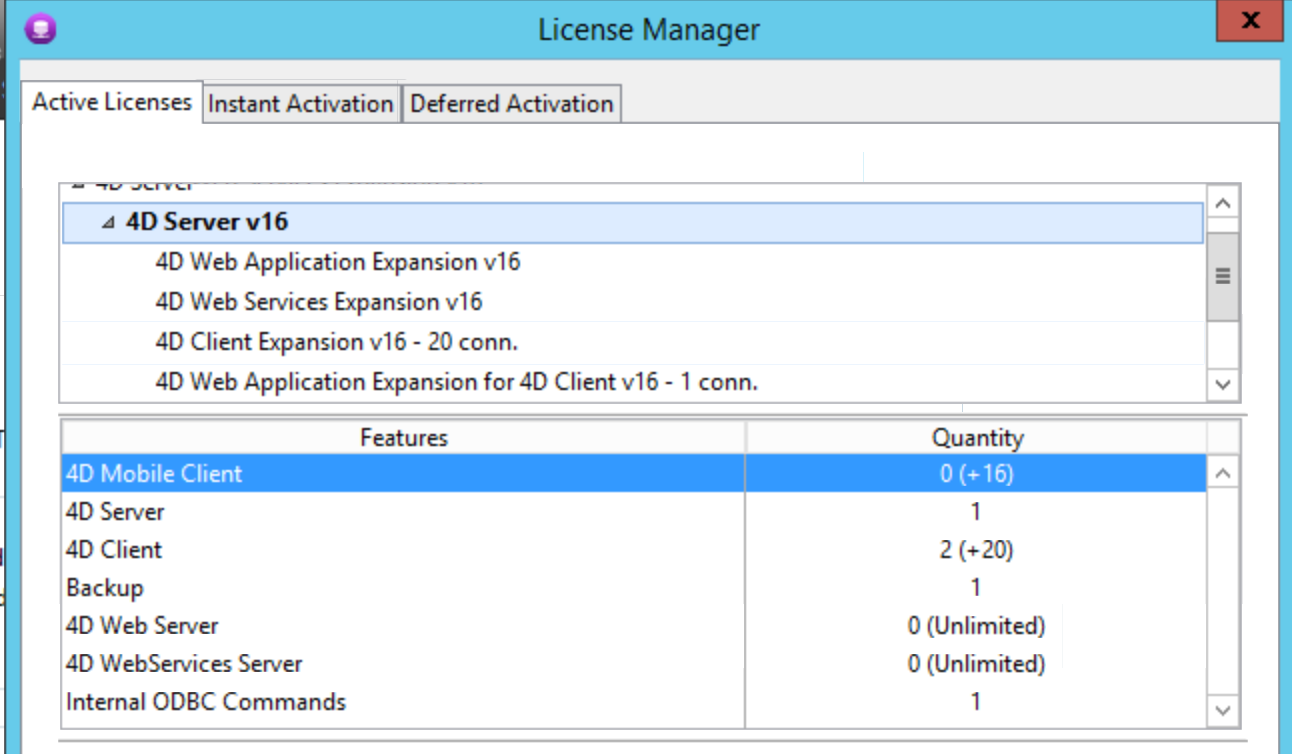
Task: Select the 4D Mobile Client feature row
Action: (x=634, y=473)
